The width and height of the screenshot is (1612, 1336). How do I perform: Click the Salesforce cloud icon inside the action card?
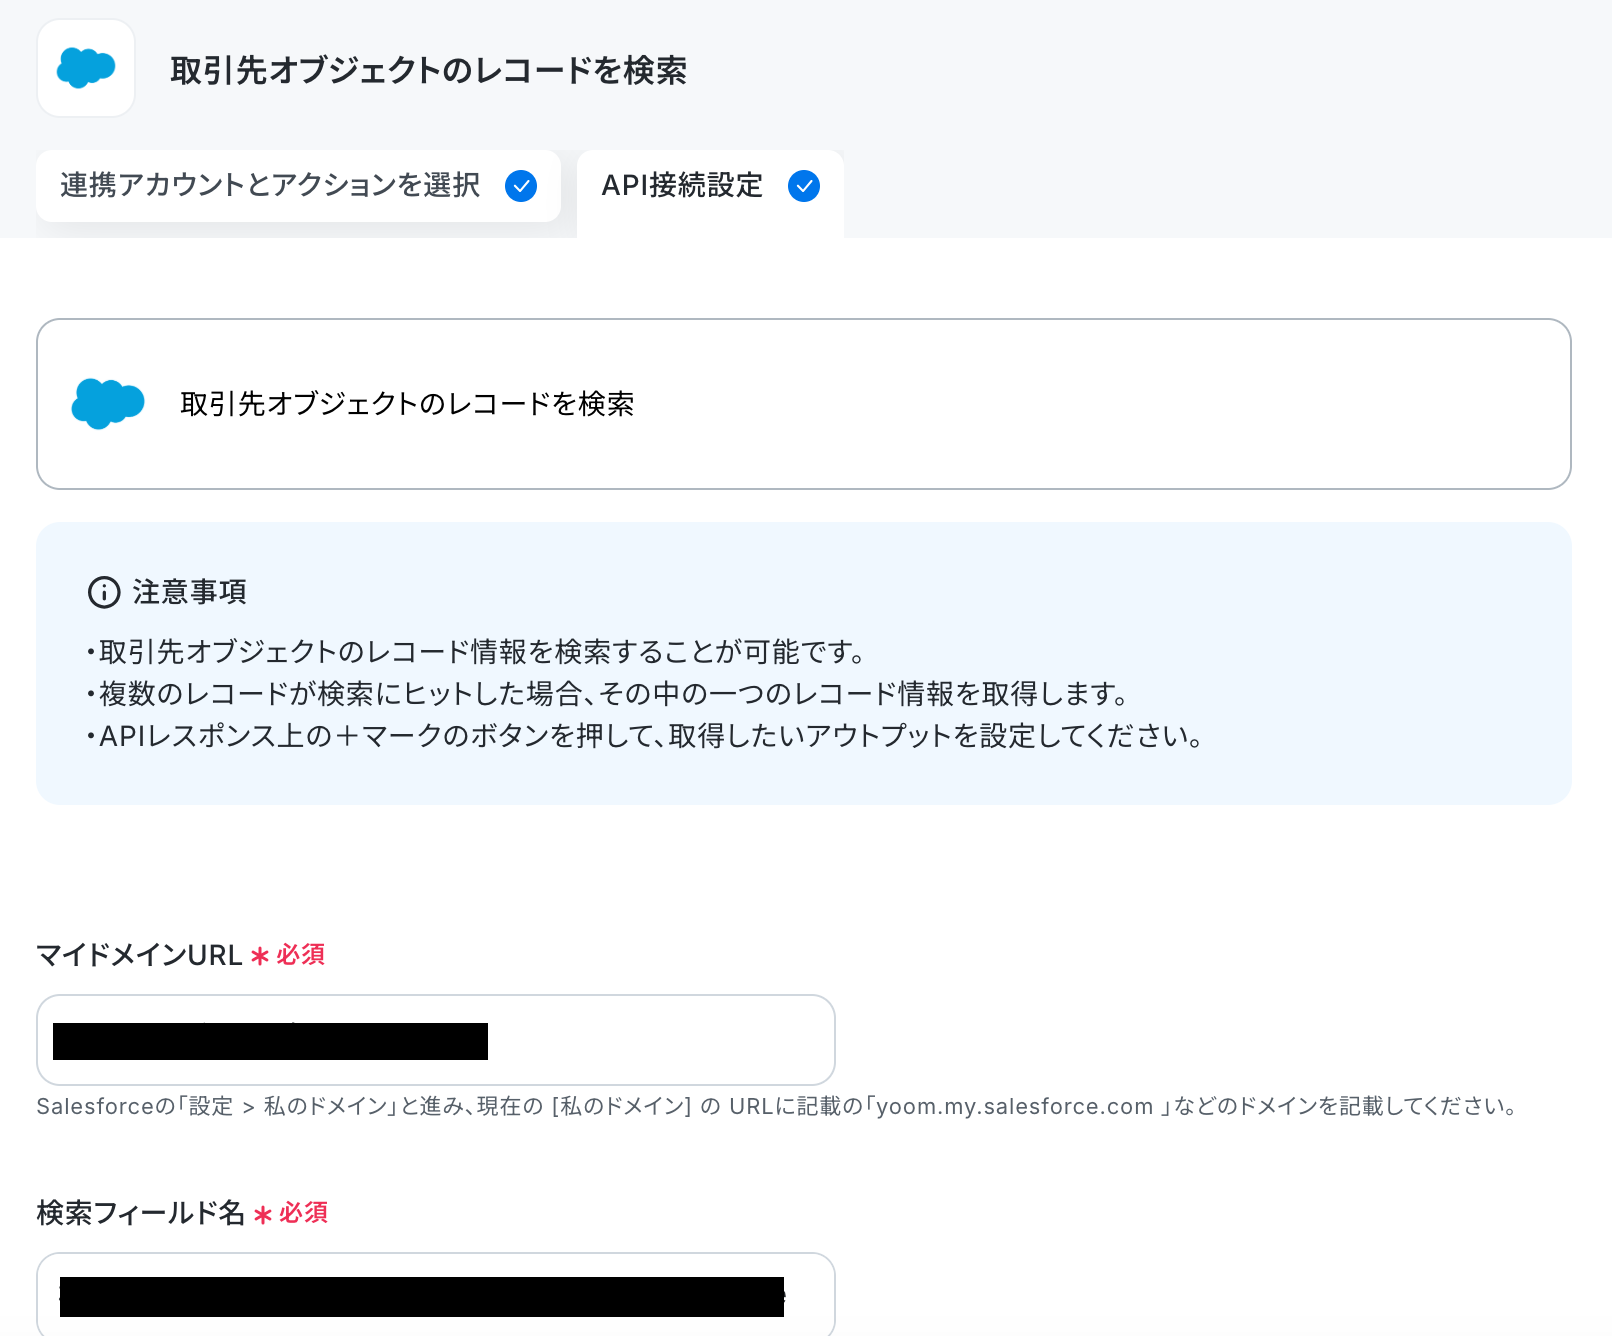[108, 403]
